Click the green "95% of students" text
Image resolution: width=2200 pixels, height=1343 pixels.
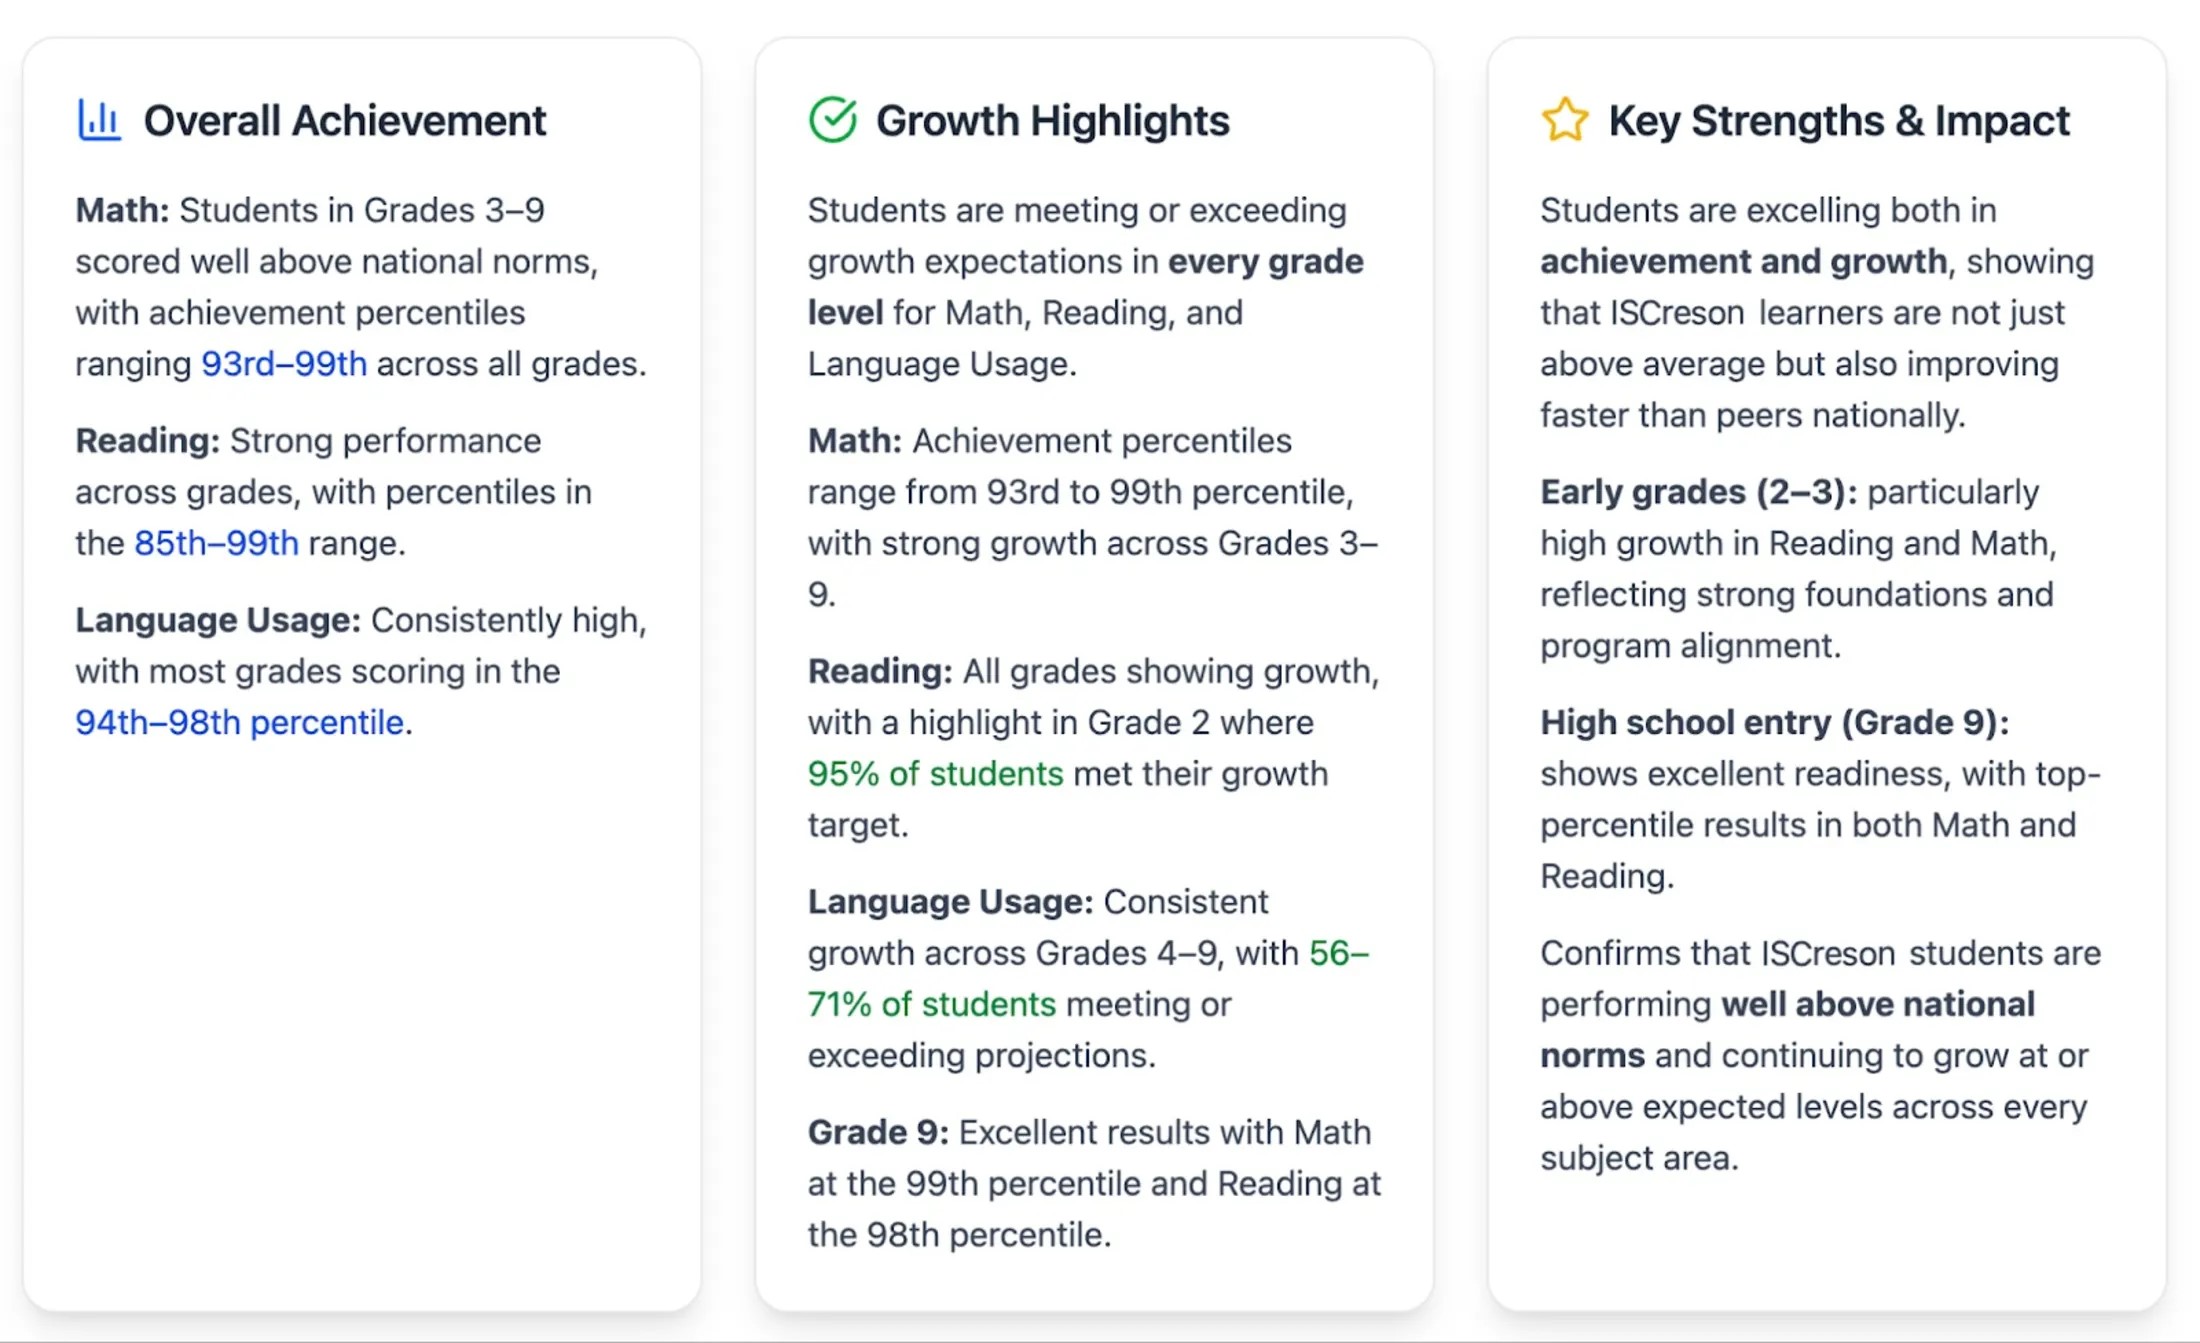point(935,774)
